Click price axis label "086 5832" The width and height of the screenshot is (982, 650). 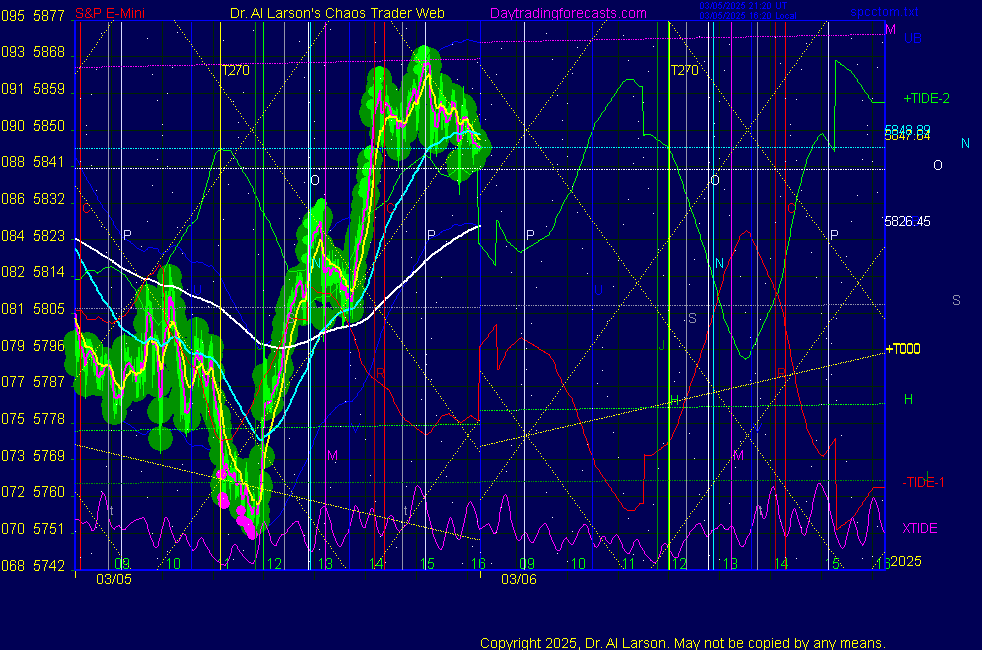(33, 199)
